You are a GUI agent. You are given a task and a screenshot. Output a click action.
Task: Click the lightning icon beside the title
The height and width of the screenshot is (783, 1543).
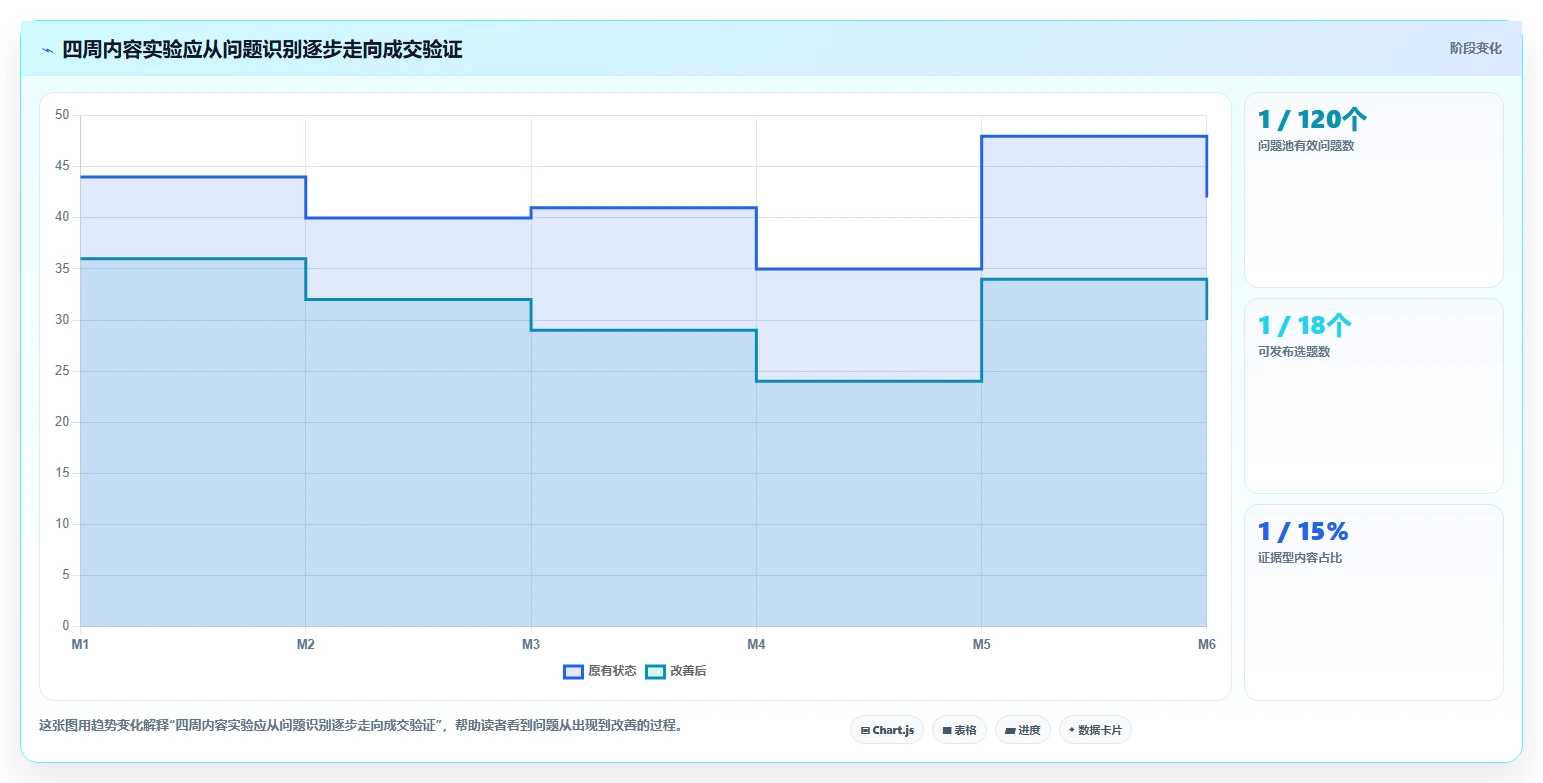coord(47,50)
